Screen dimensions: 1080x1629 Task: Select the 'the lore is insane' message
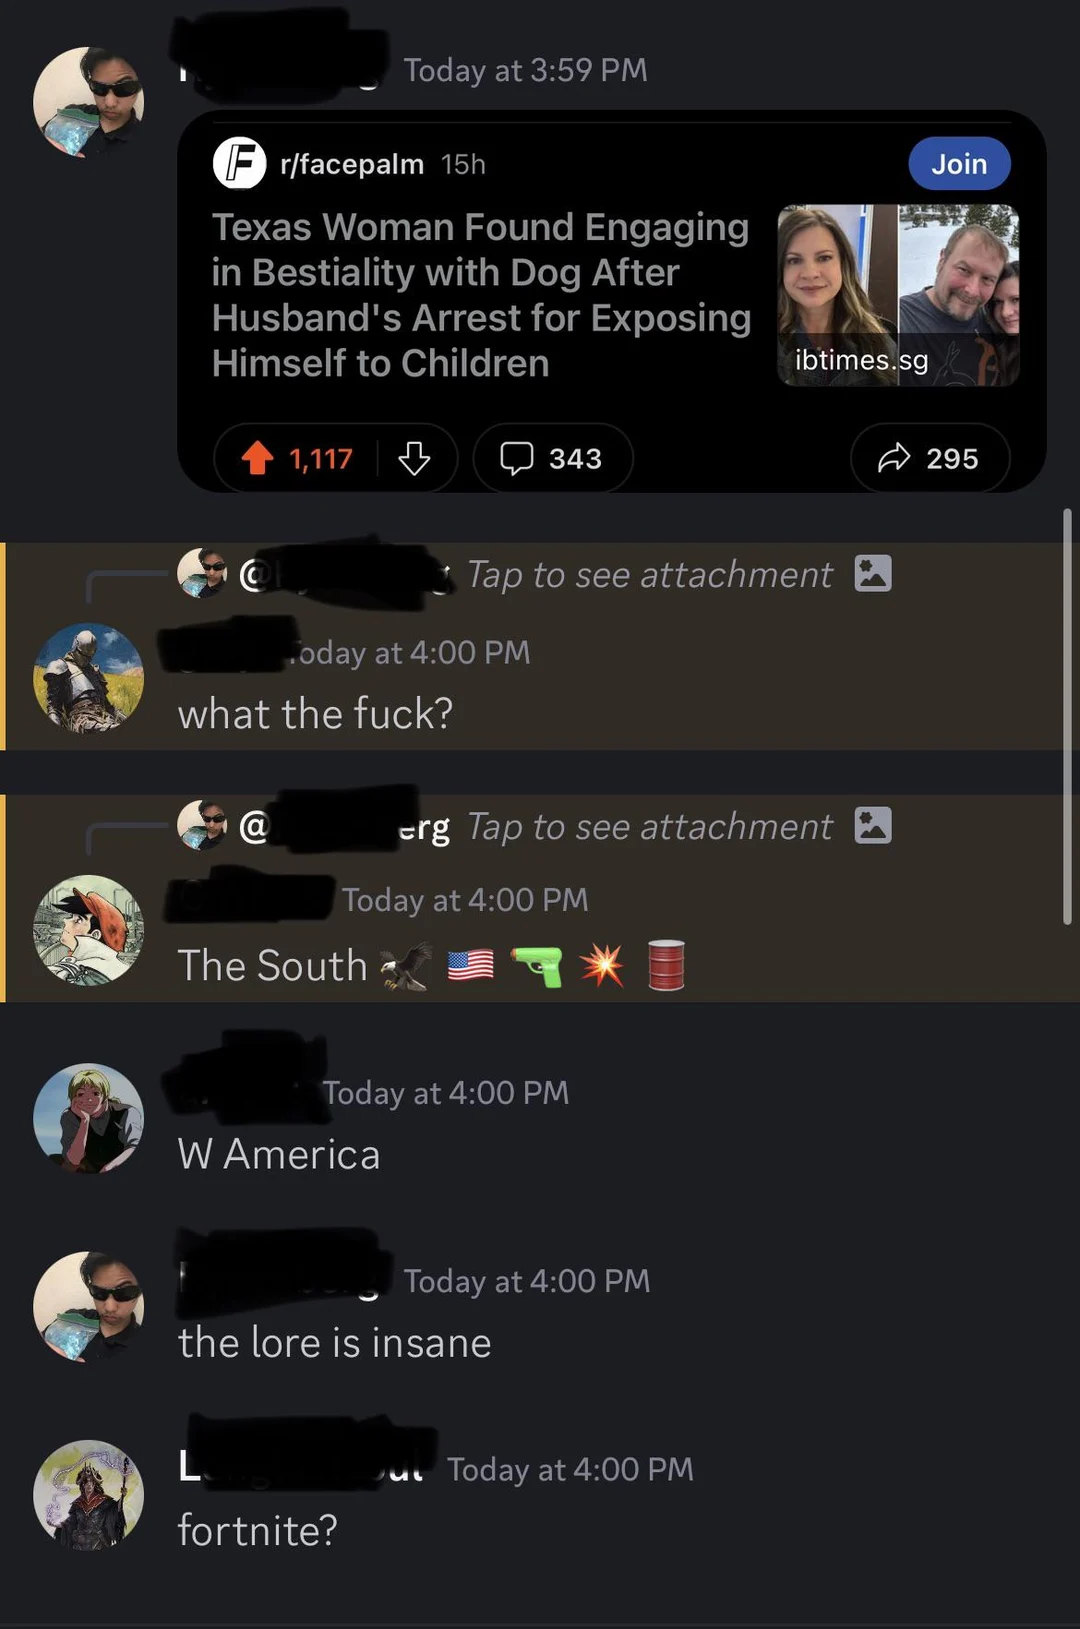pos(335,1343)
